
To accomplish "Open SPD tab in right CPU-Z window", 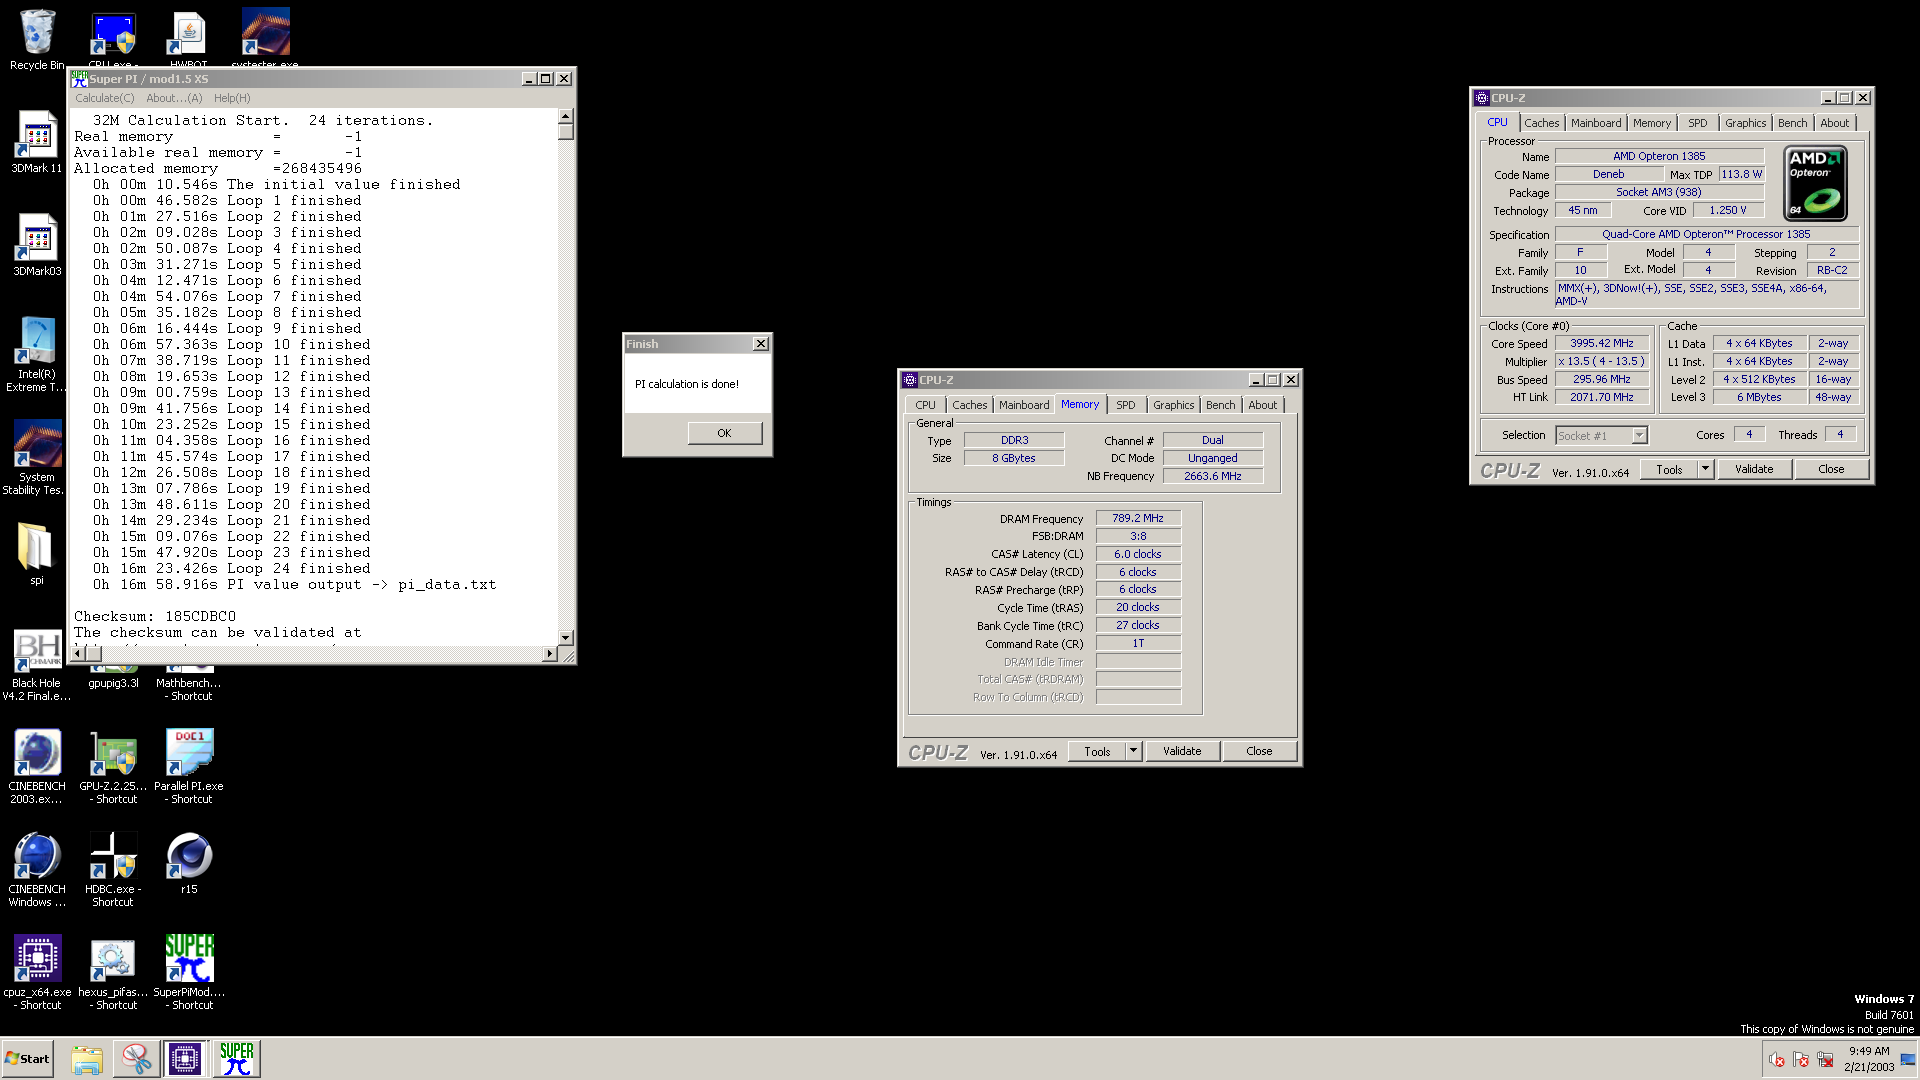I will coord(1697,123).
